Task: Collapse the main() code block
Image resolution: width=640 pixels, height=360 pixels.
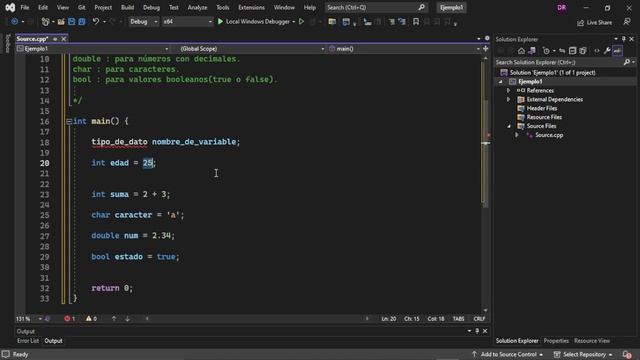Action: click(x=69, y=121)
